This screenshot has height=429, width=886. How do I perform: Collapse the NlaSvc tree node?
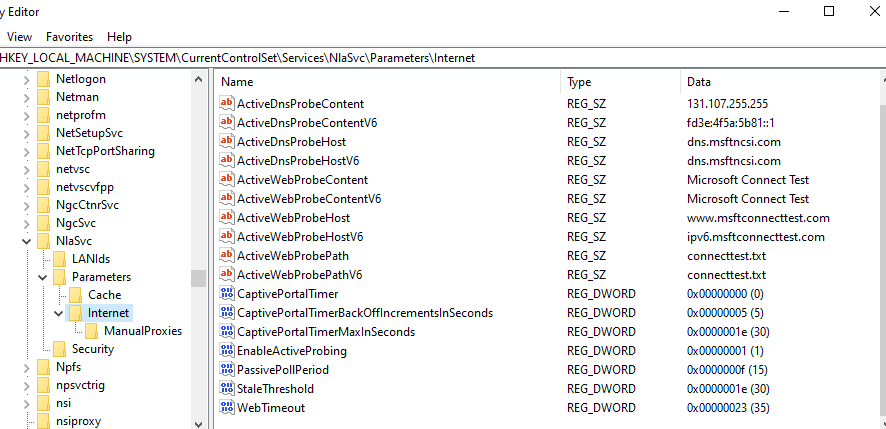click(25, 241)
